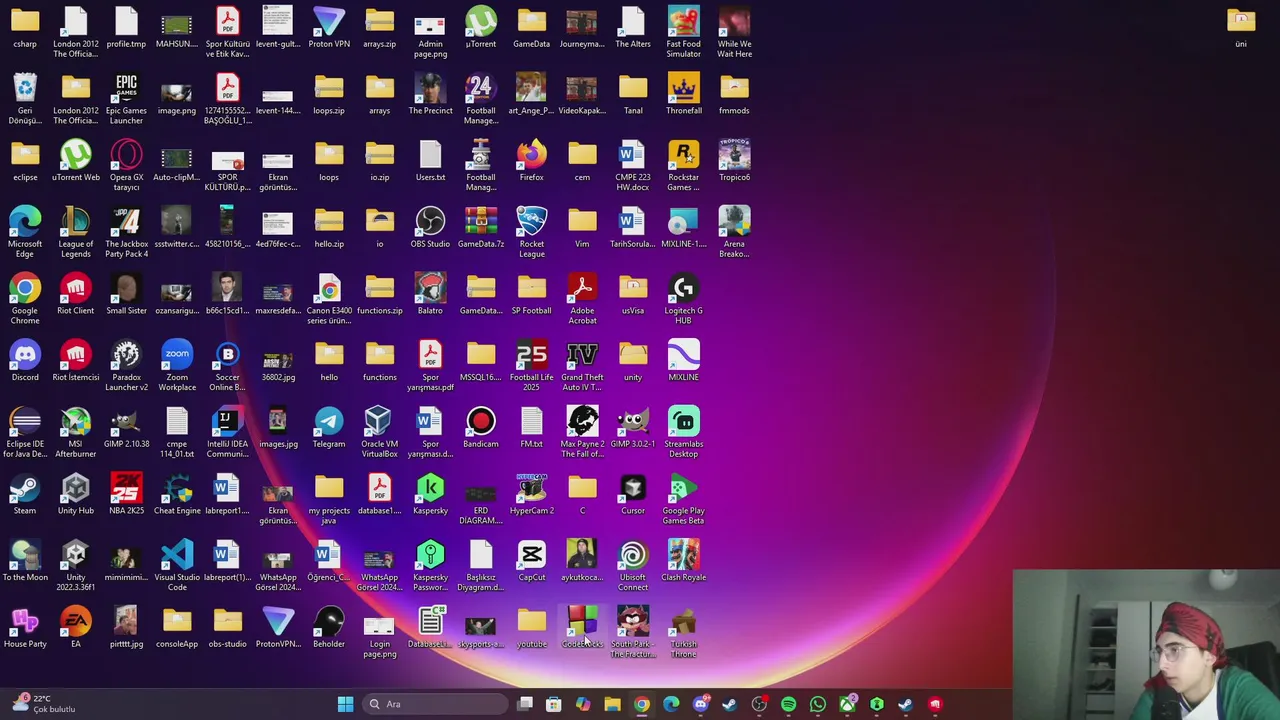The width and height of the screenshot is (1280, 720).
Task: Open the Rocket League desktop shortcut
Action: [531, 232]
